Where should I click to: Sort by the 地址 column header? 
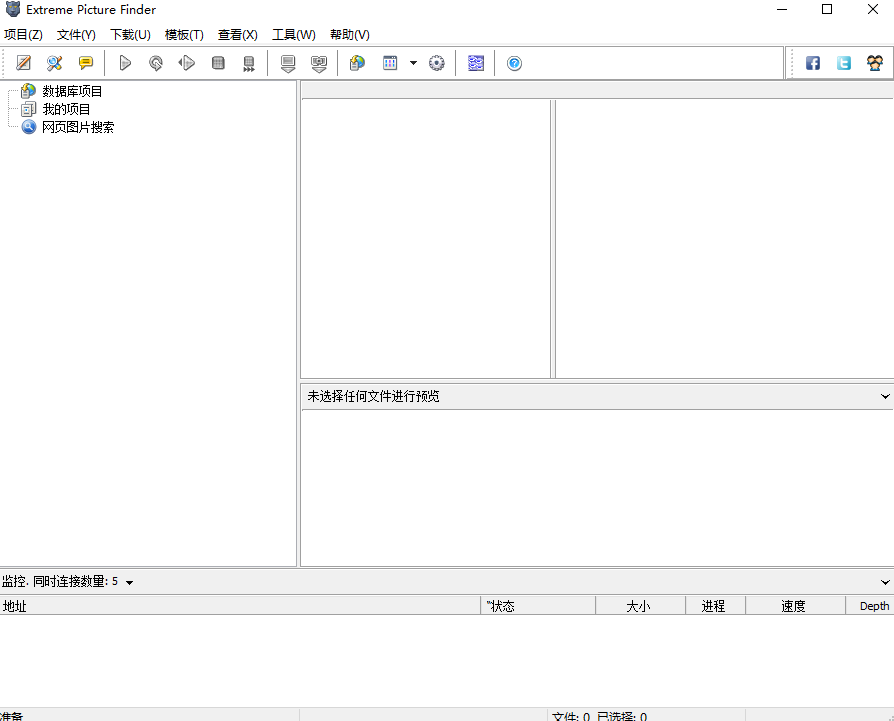point(240,606)
